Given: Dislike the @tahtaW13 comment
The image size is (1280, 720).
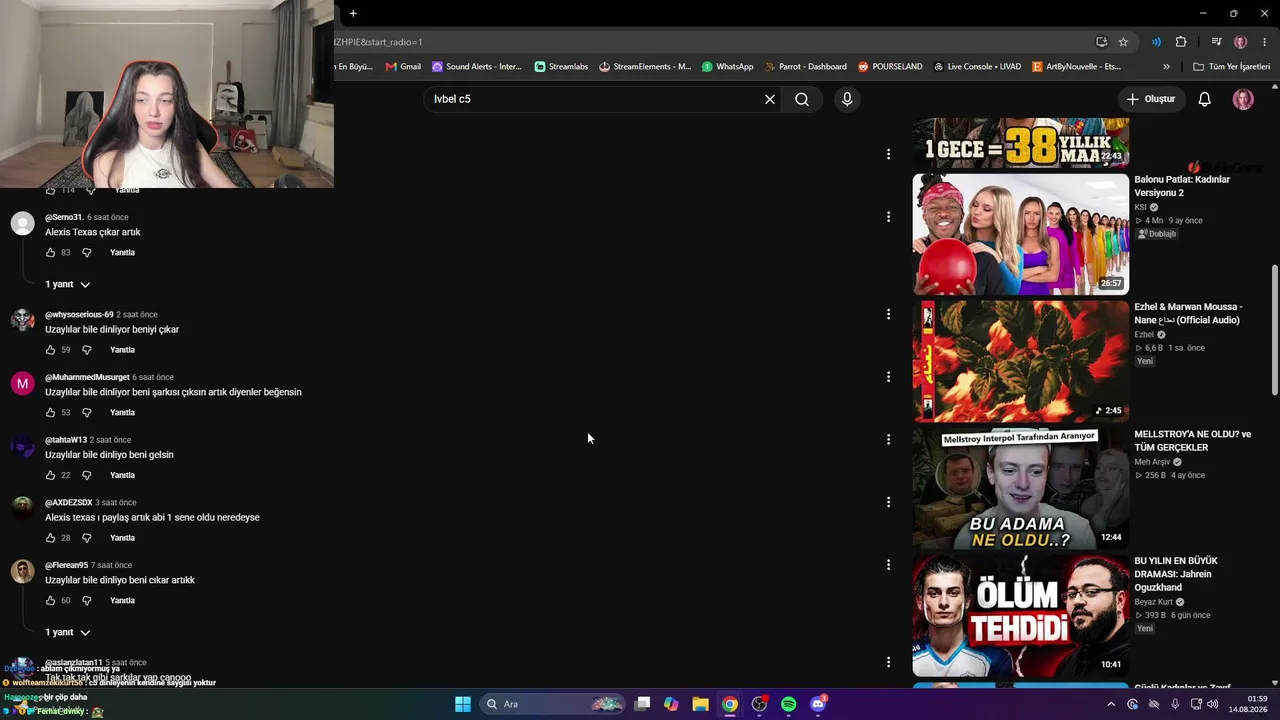Looking at the screenshot, I should pyautogui.click(x=86, y=475).
